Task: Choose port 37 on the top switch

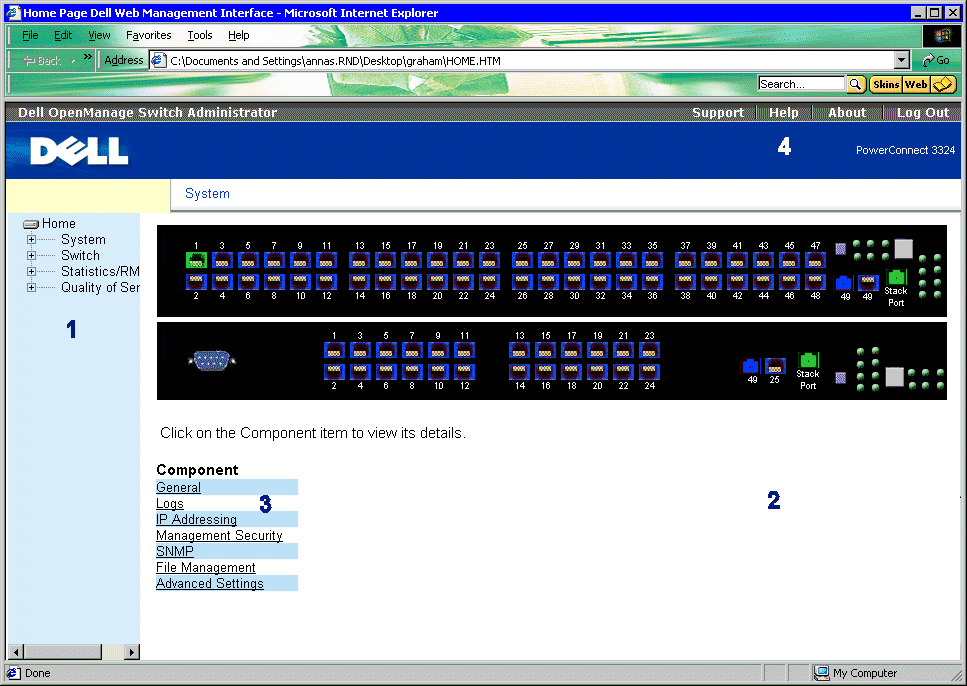Action: pos(685,260)
